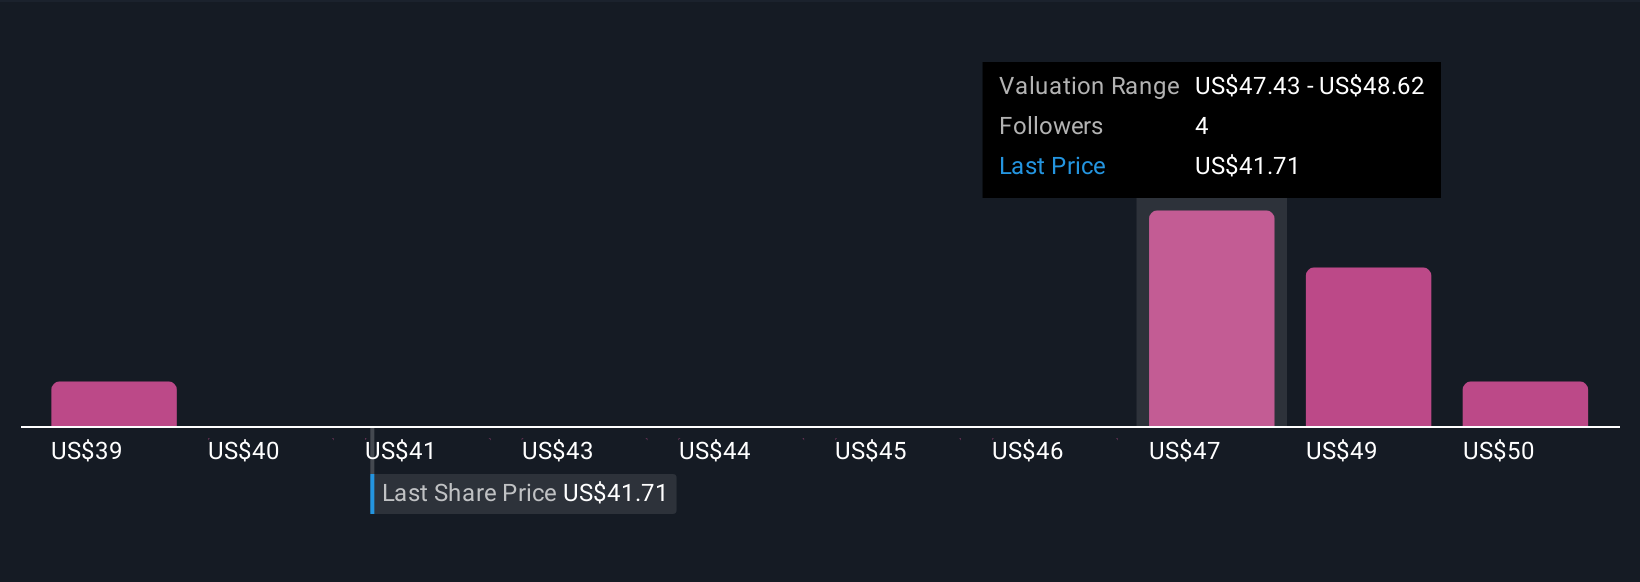Click the US$44 axis label
The image size is (1640, 582).
pyautogui.click(x=714, y=451)
